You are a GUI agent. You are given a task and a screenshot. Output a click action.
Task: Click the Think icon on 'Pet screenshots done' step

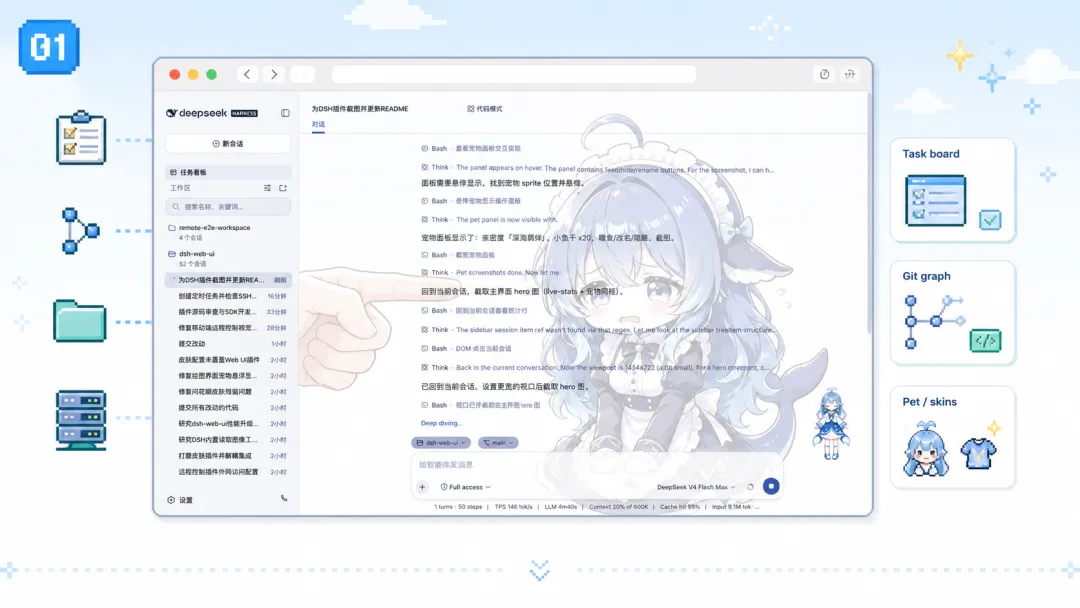point(424,273)
